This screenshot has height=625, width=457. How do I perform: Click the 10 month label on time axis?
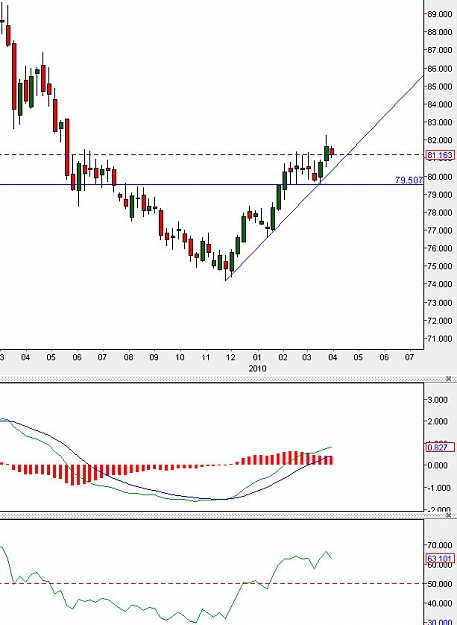180,357
